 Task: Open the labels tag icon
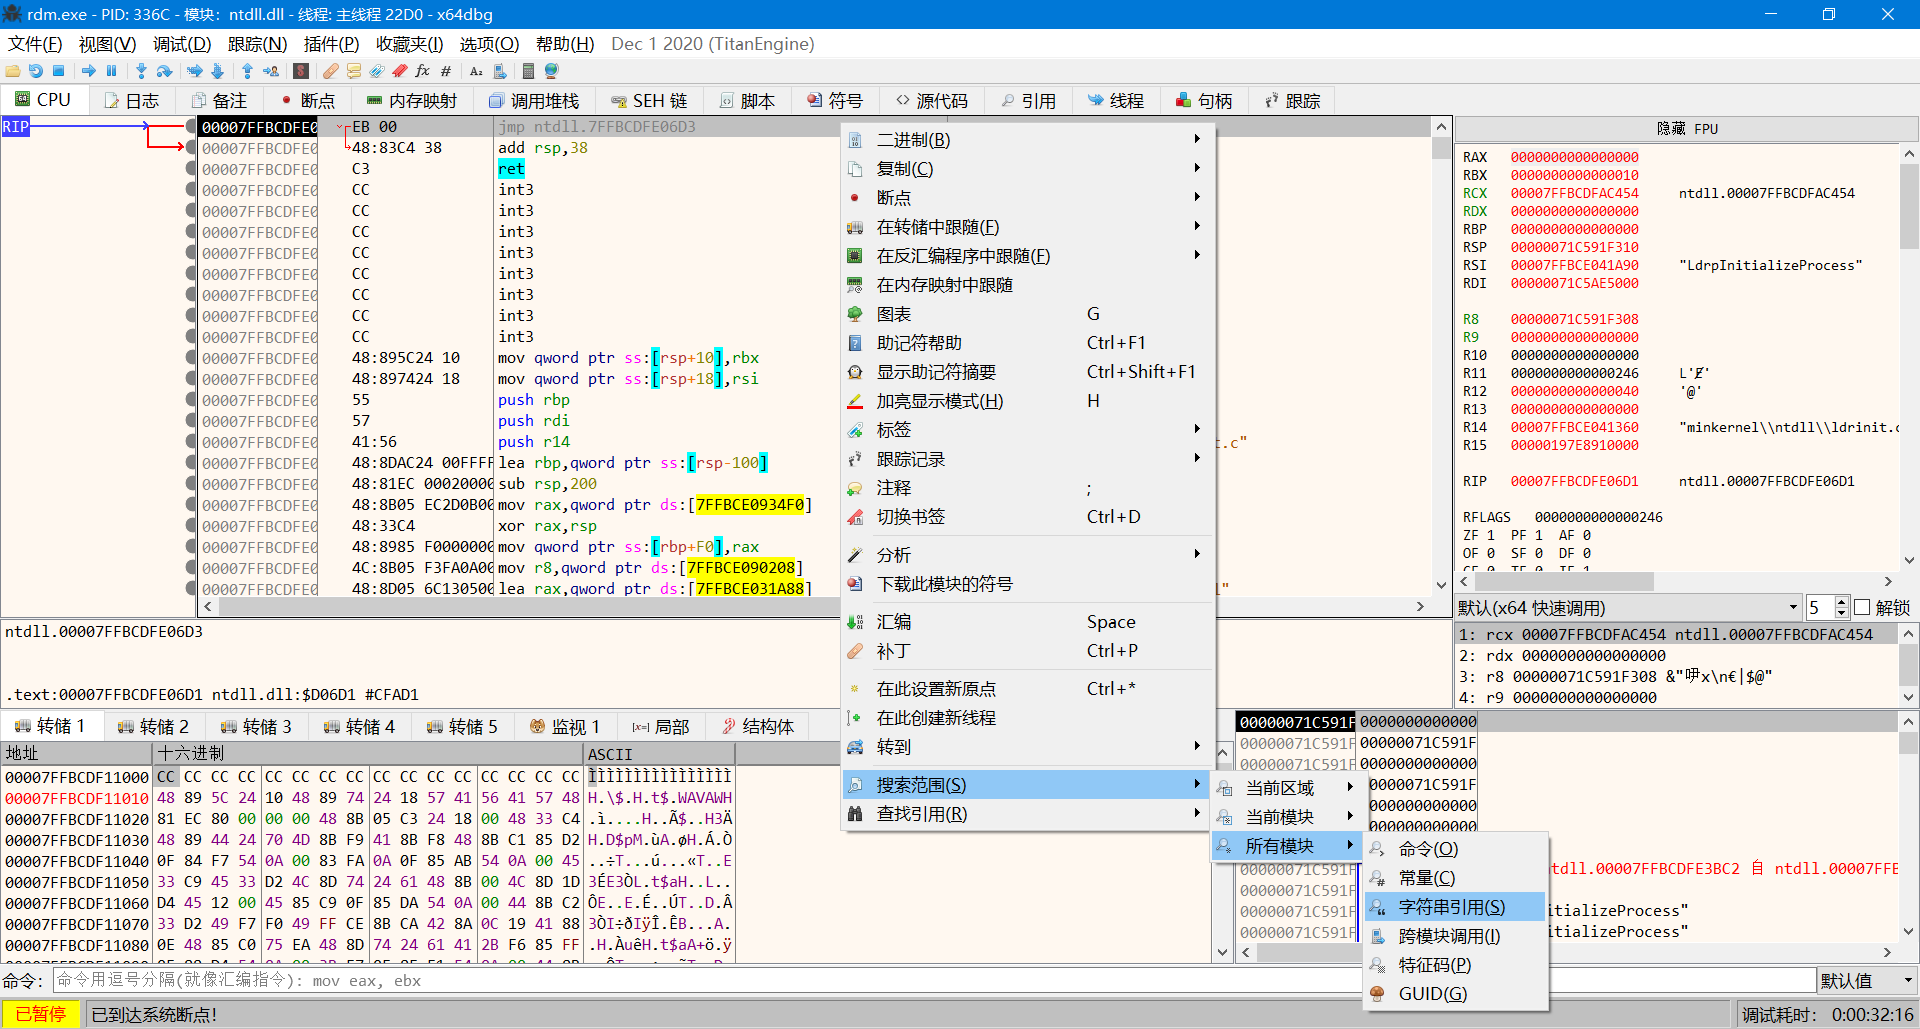377,71
